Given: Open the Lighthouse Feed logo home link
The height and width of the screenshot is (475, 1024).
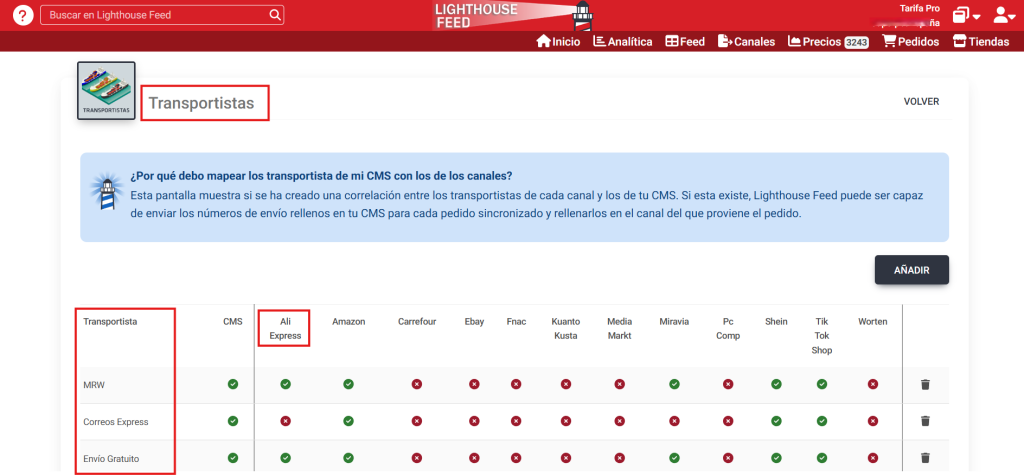Looking at the screenshot, I should (512, 16).
